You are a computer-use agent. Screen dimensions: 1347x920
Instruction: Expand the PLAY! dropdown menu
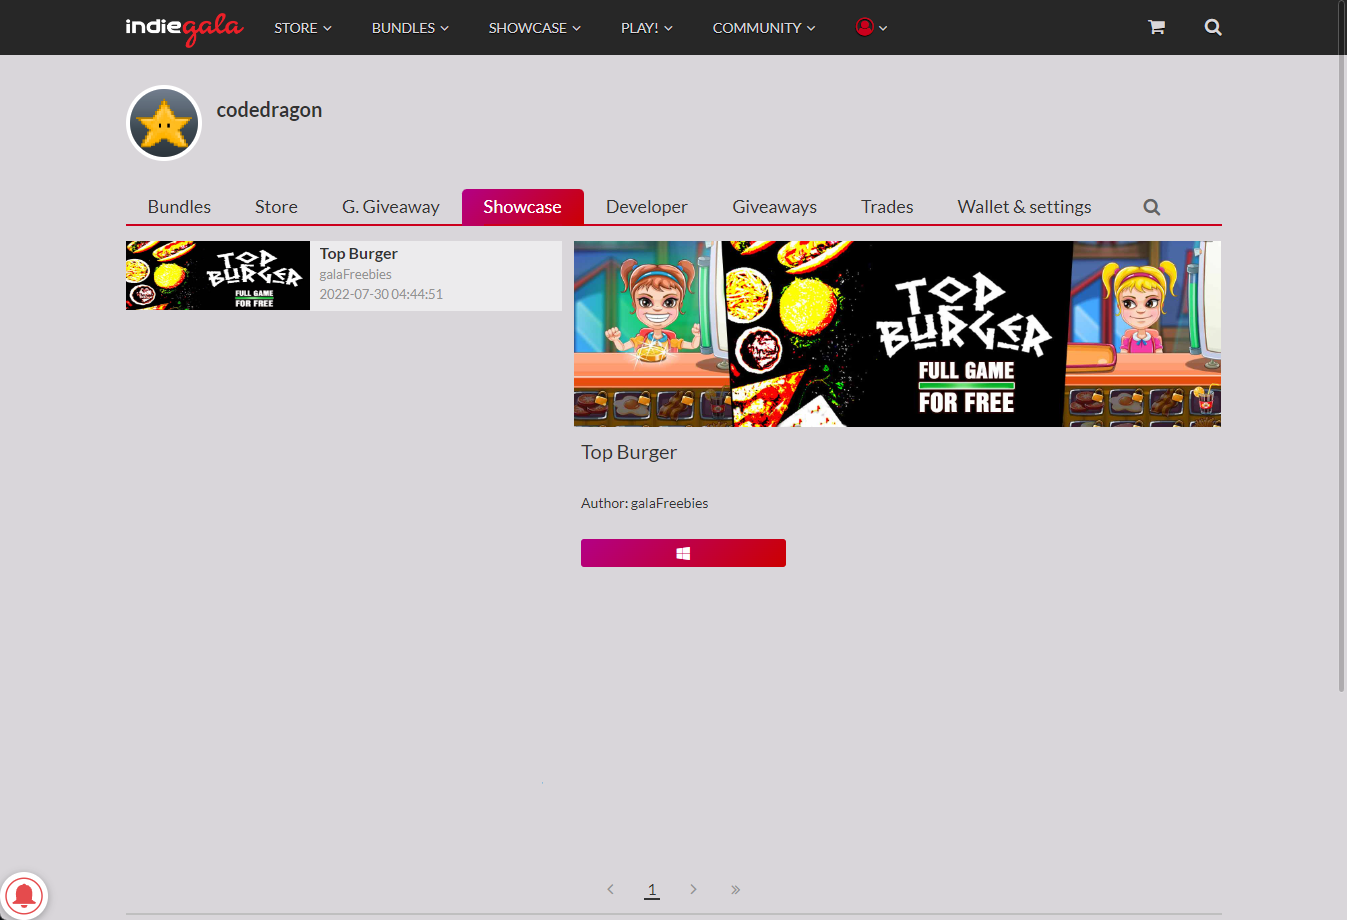[x=647, y=28]
